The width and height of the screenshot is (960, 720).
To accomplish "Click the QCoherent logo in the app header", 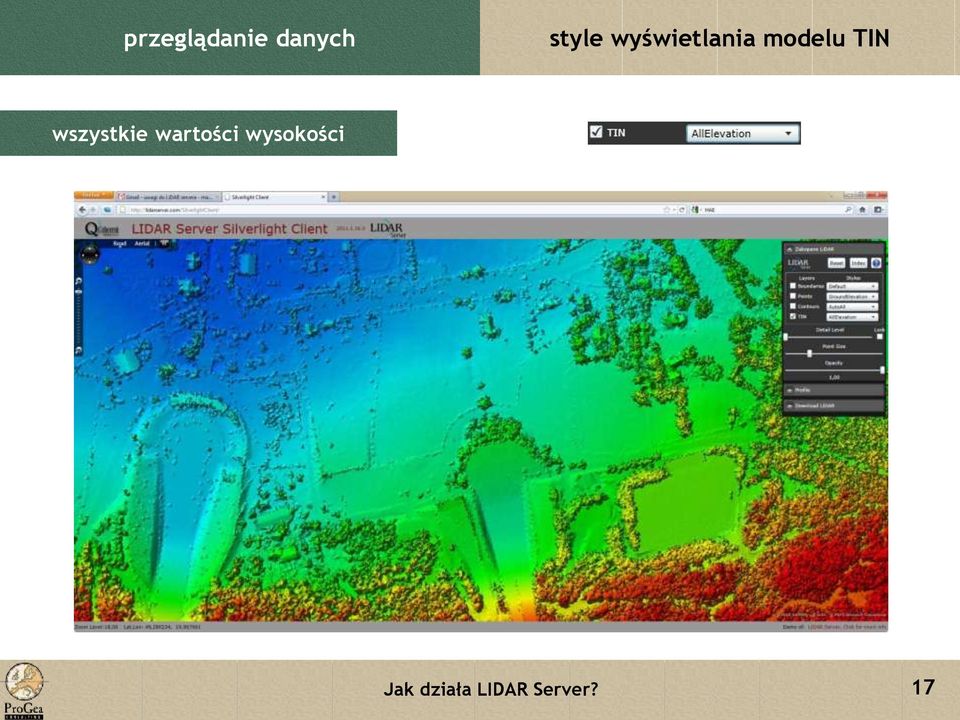I will [102, 229].
